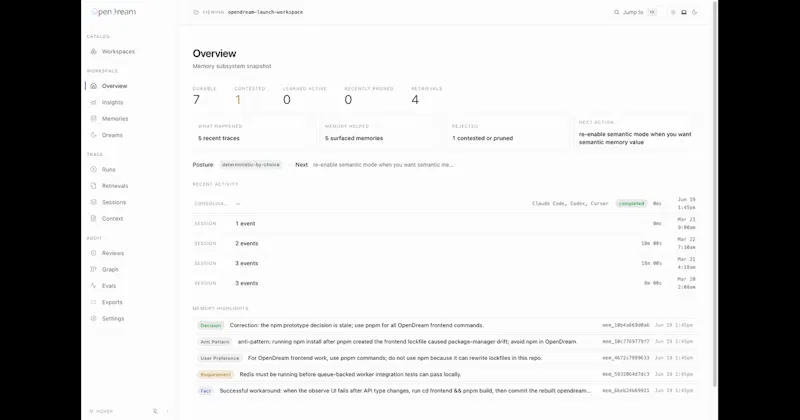Viewport: 800px width, 420px height.
Task: Click the Durable count 7
Action: pyautogui.click(x=196, y=100)
